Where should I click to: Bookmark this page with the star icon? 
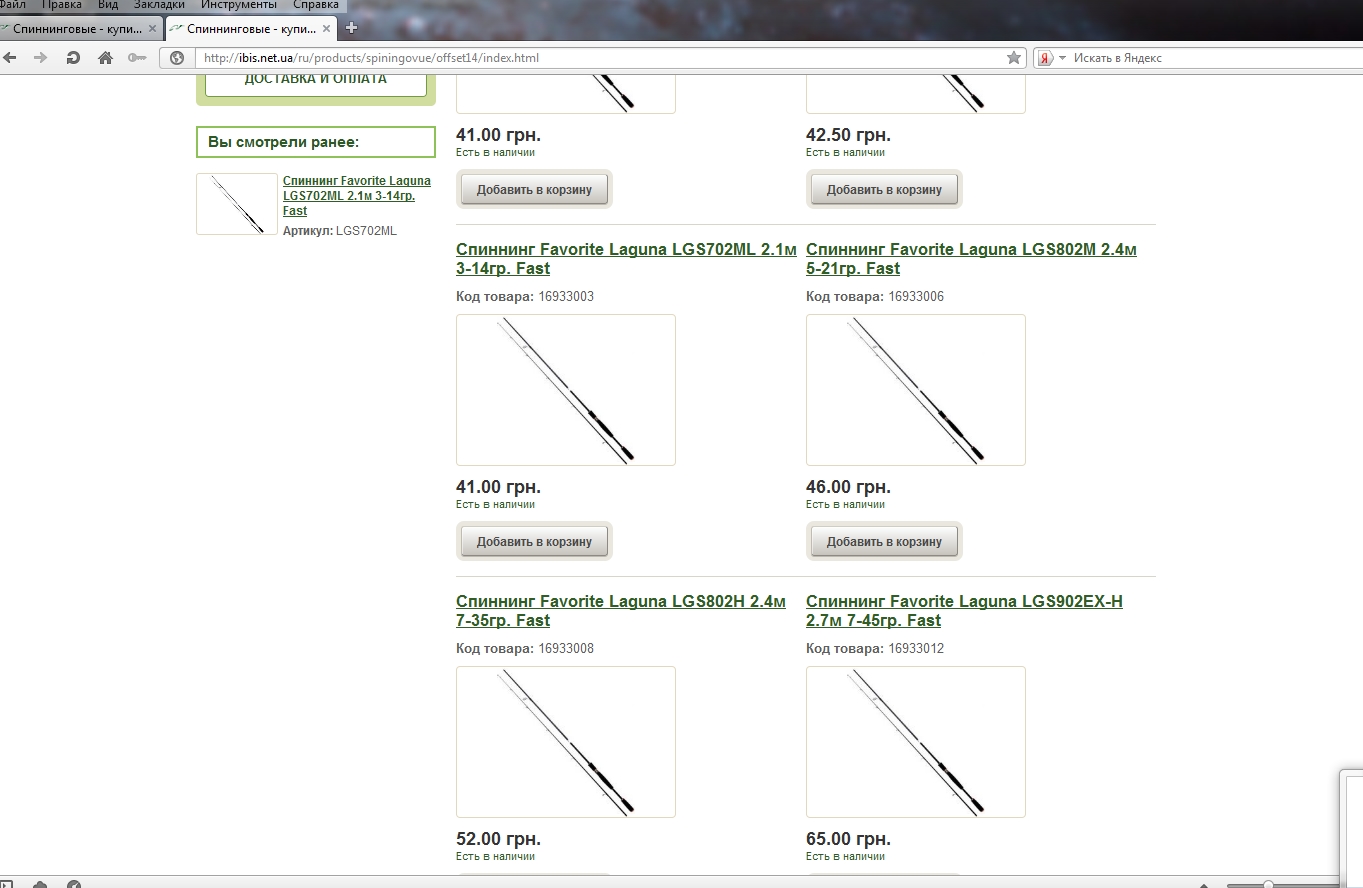pyautogui.click(x=1014, y=58)
